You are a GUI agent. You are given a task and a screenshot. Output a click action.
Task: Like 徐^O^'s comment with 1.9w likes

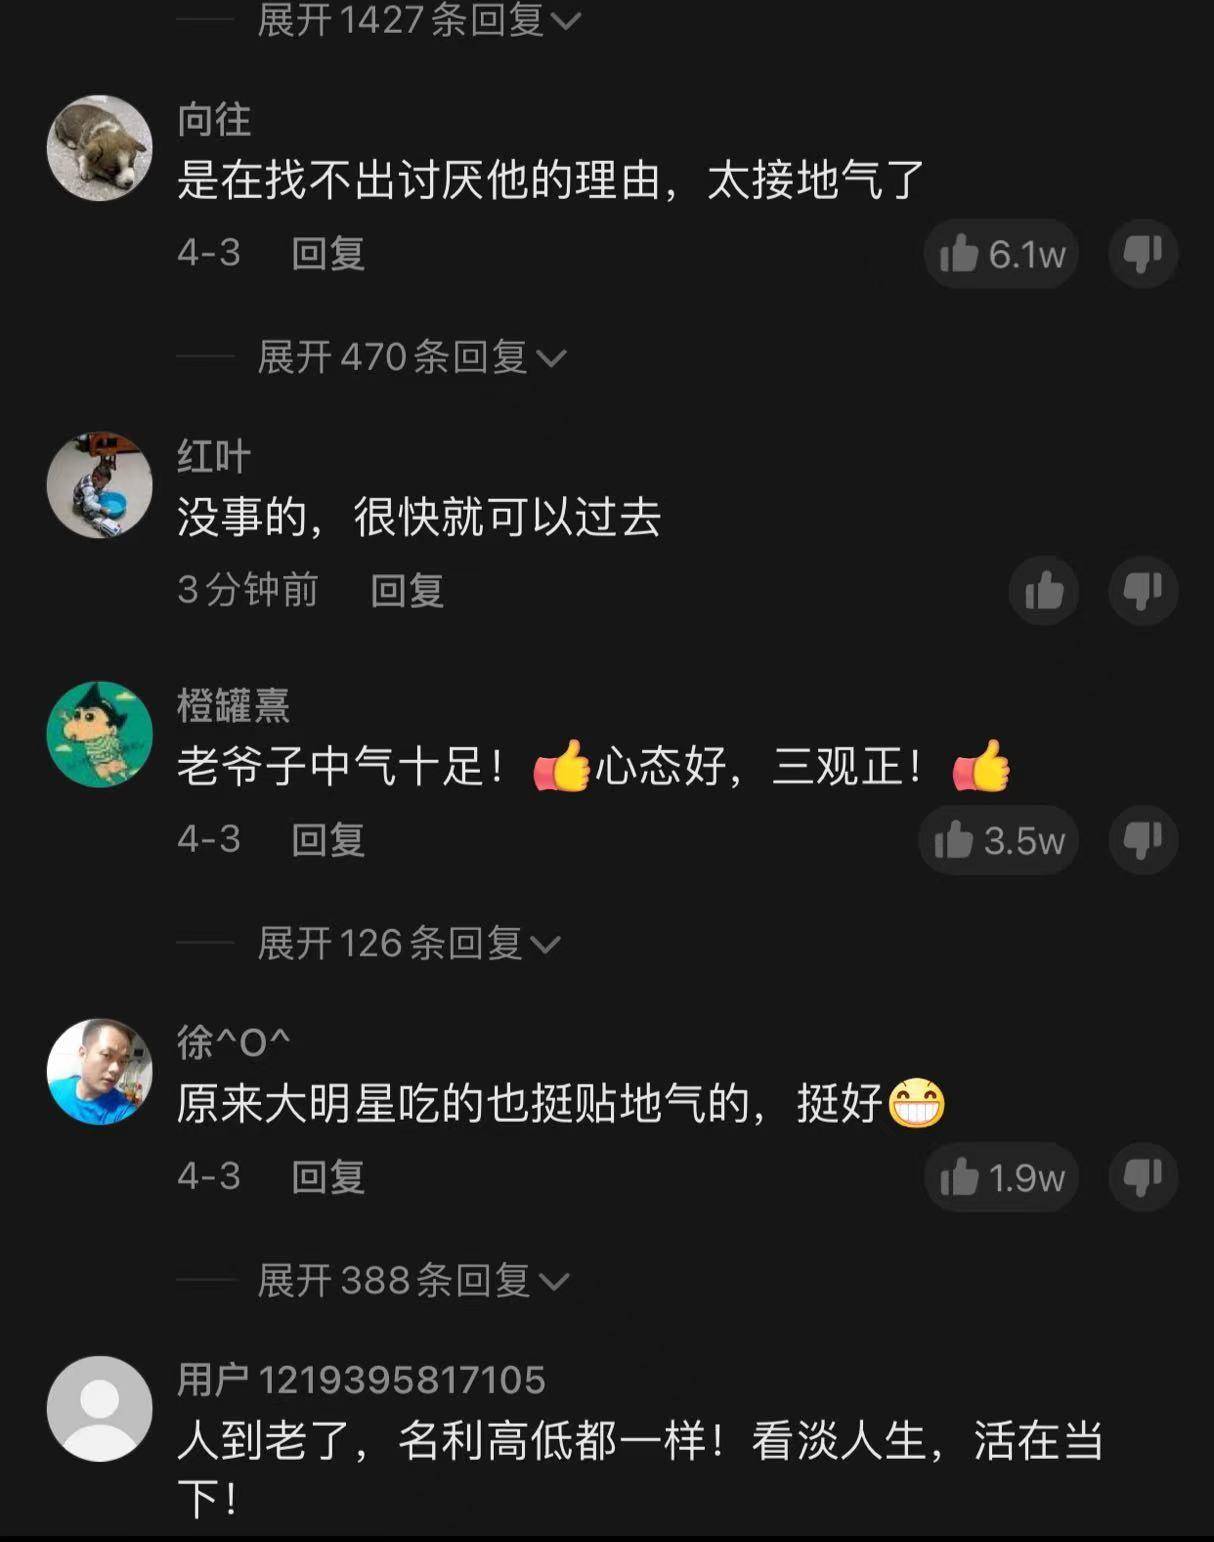1001,1177
